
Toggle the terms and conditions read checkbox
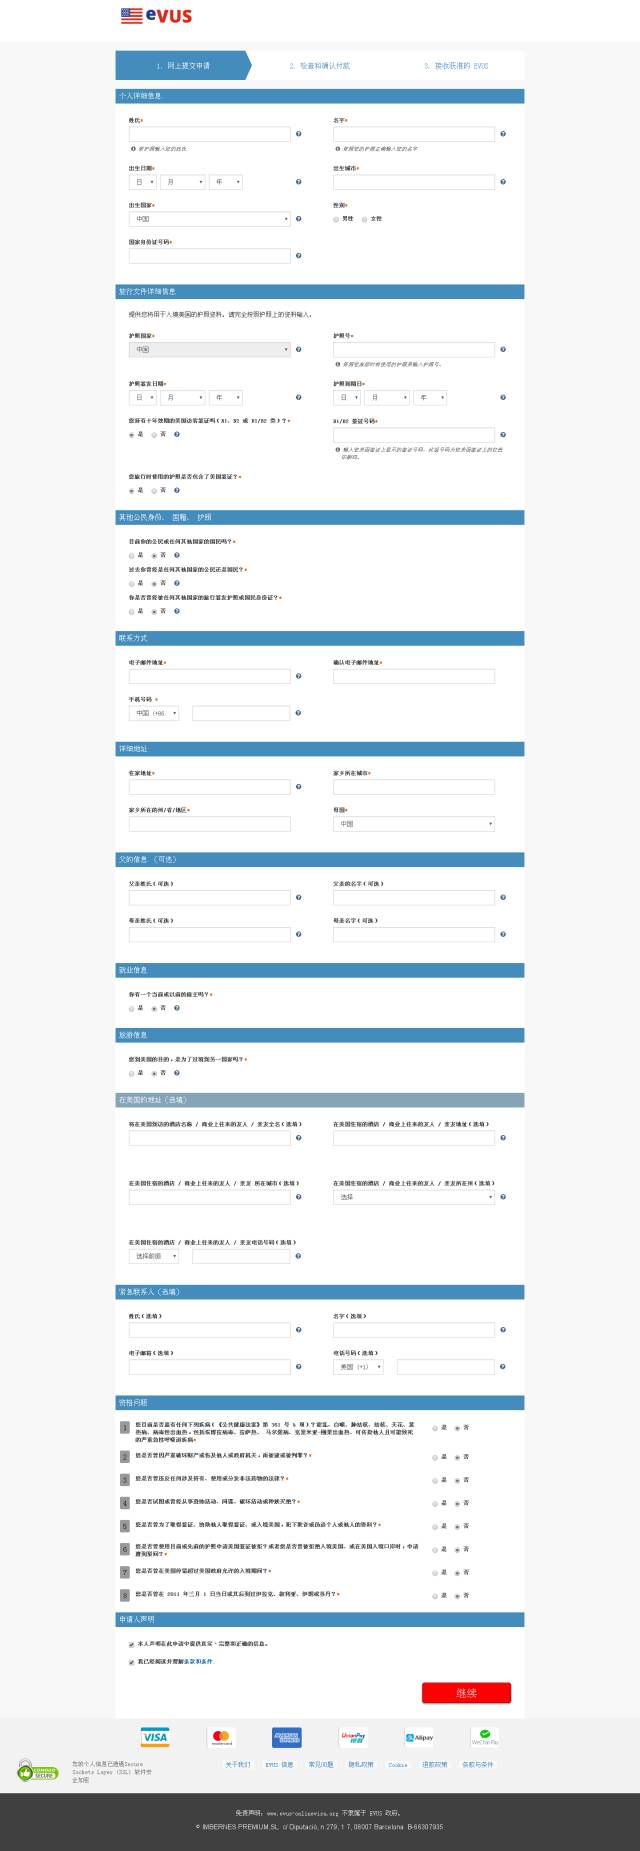click(x=131, y=1662)
